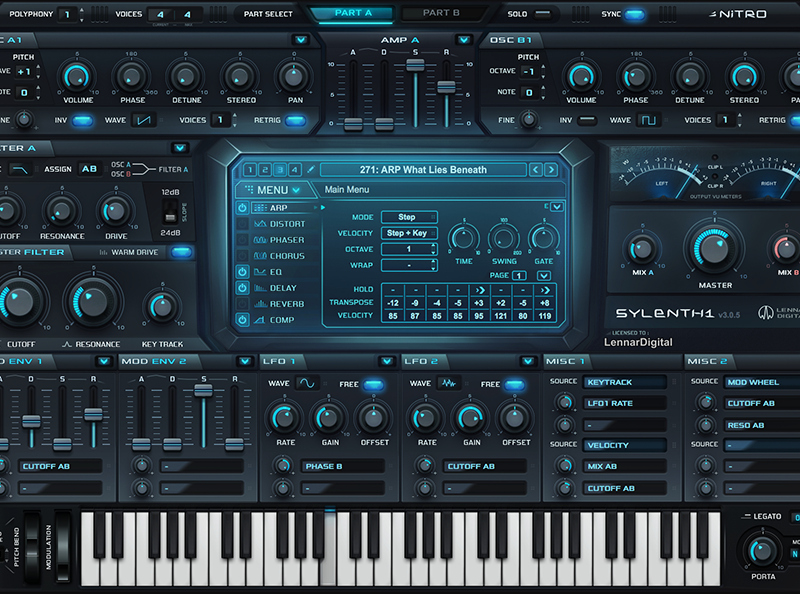Toggle the WARM DRIVE switch
The image size is (800, 594).
point(181,252)
